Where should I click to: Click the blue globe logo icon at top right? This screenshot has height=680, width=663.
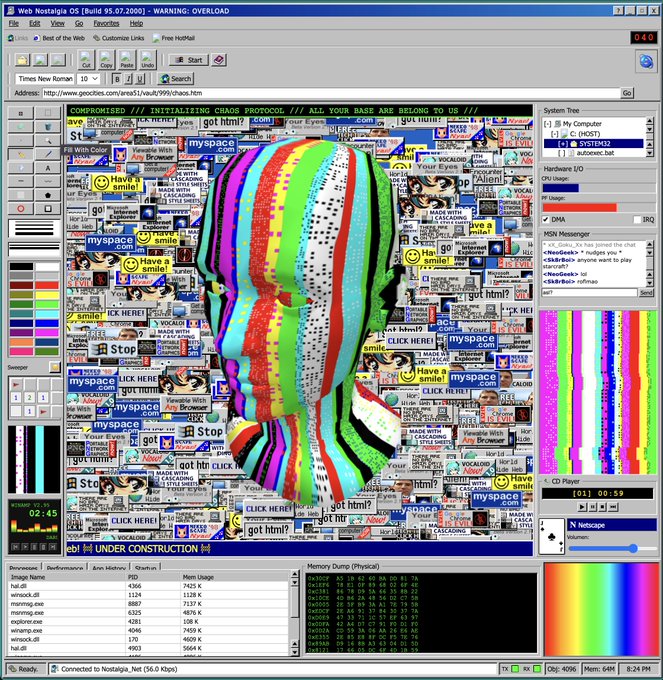[x=646, y=62]
